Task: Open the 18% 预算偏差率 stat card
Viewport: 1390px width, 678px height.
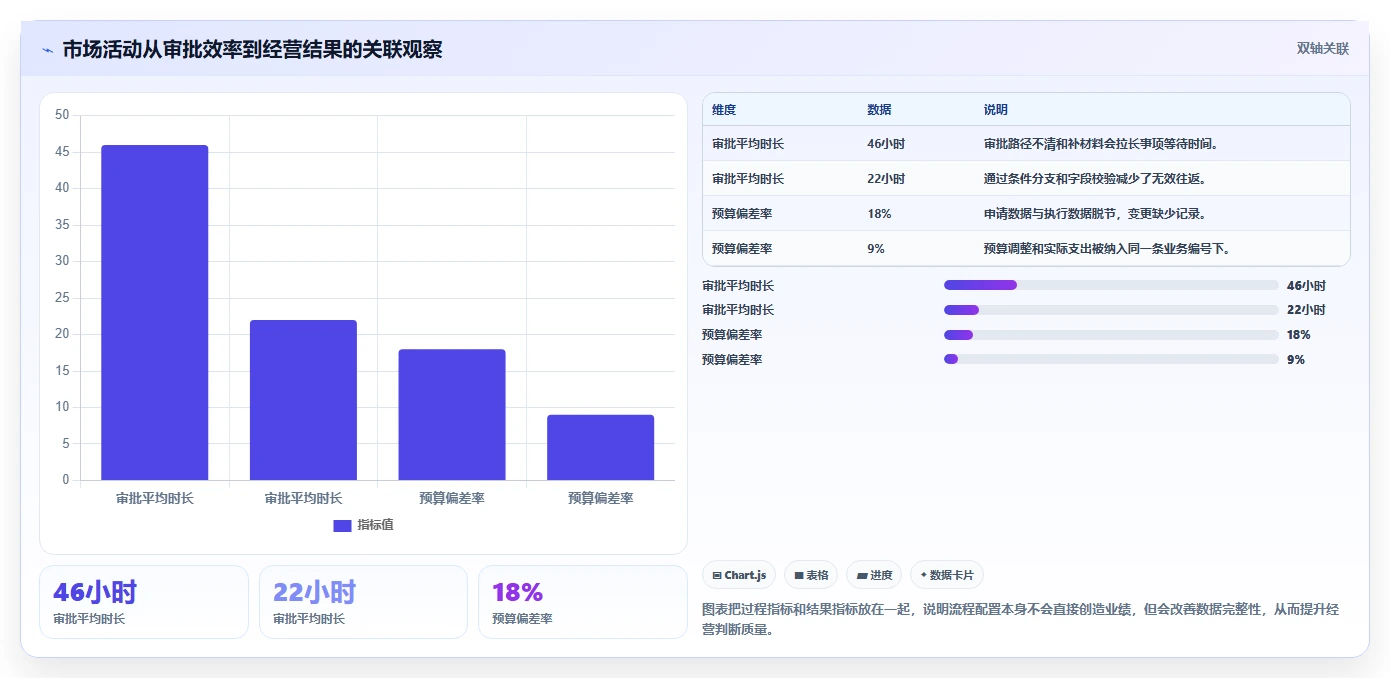Action: coord(582,602)
